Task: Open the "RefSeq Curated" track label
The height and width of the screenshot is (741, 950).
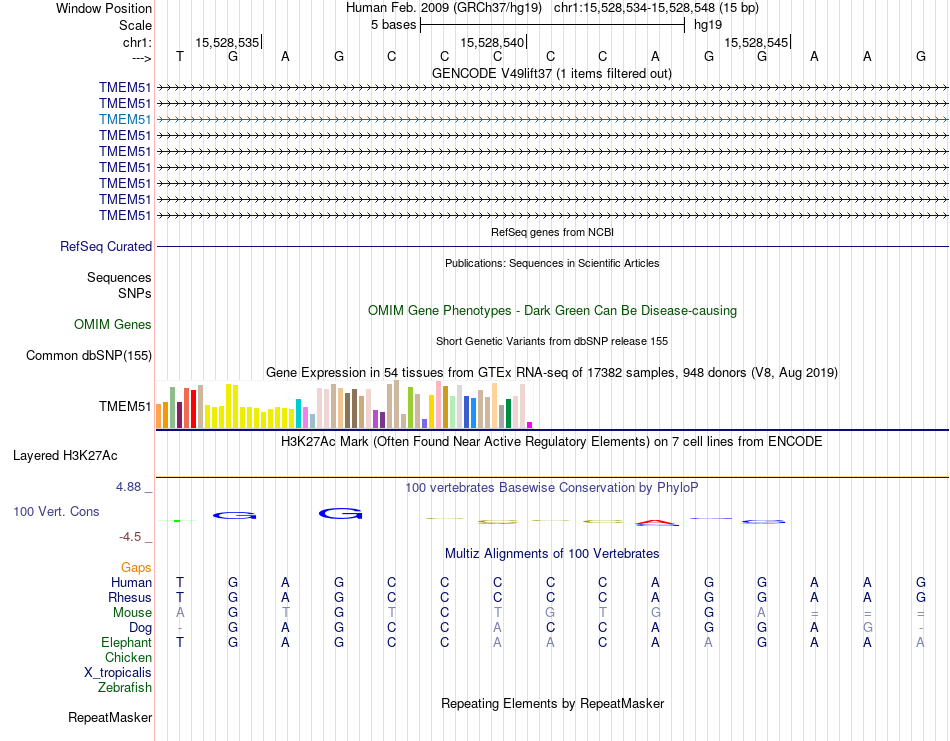Action: 106,247
